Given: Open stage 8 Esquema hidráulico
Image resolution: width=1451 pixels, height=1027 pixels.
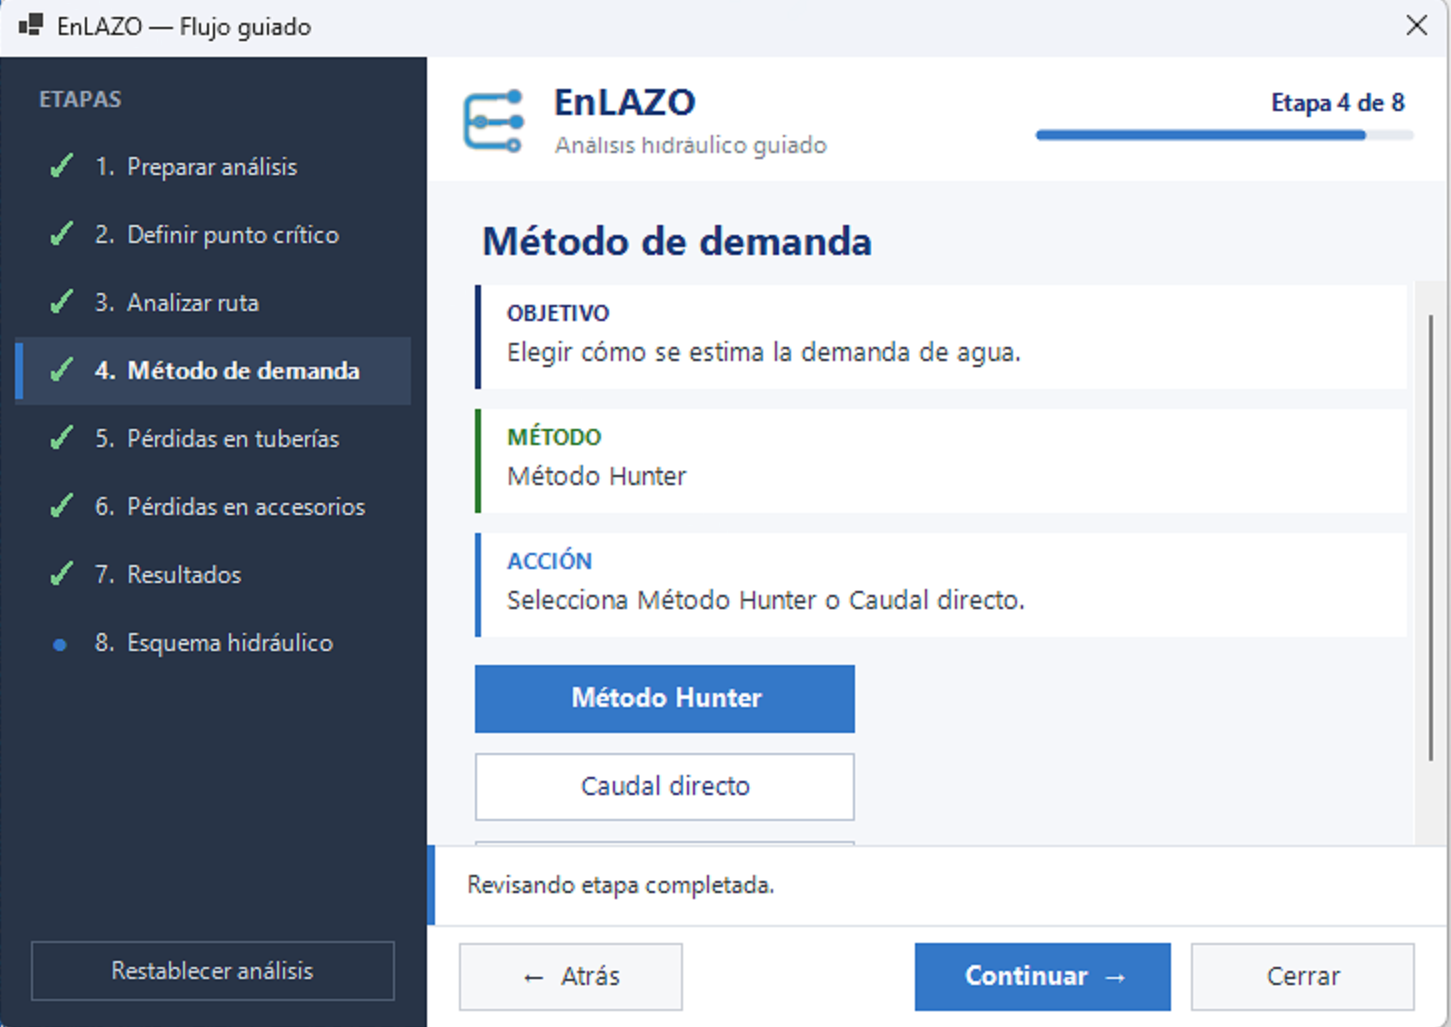Looking at the screenshot, I should coord(213,643).
